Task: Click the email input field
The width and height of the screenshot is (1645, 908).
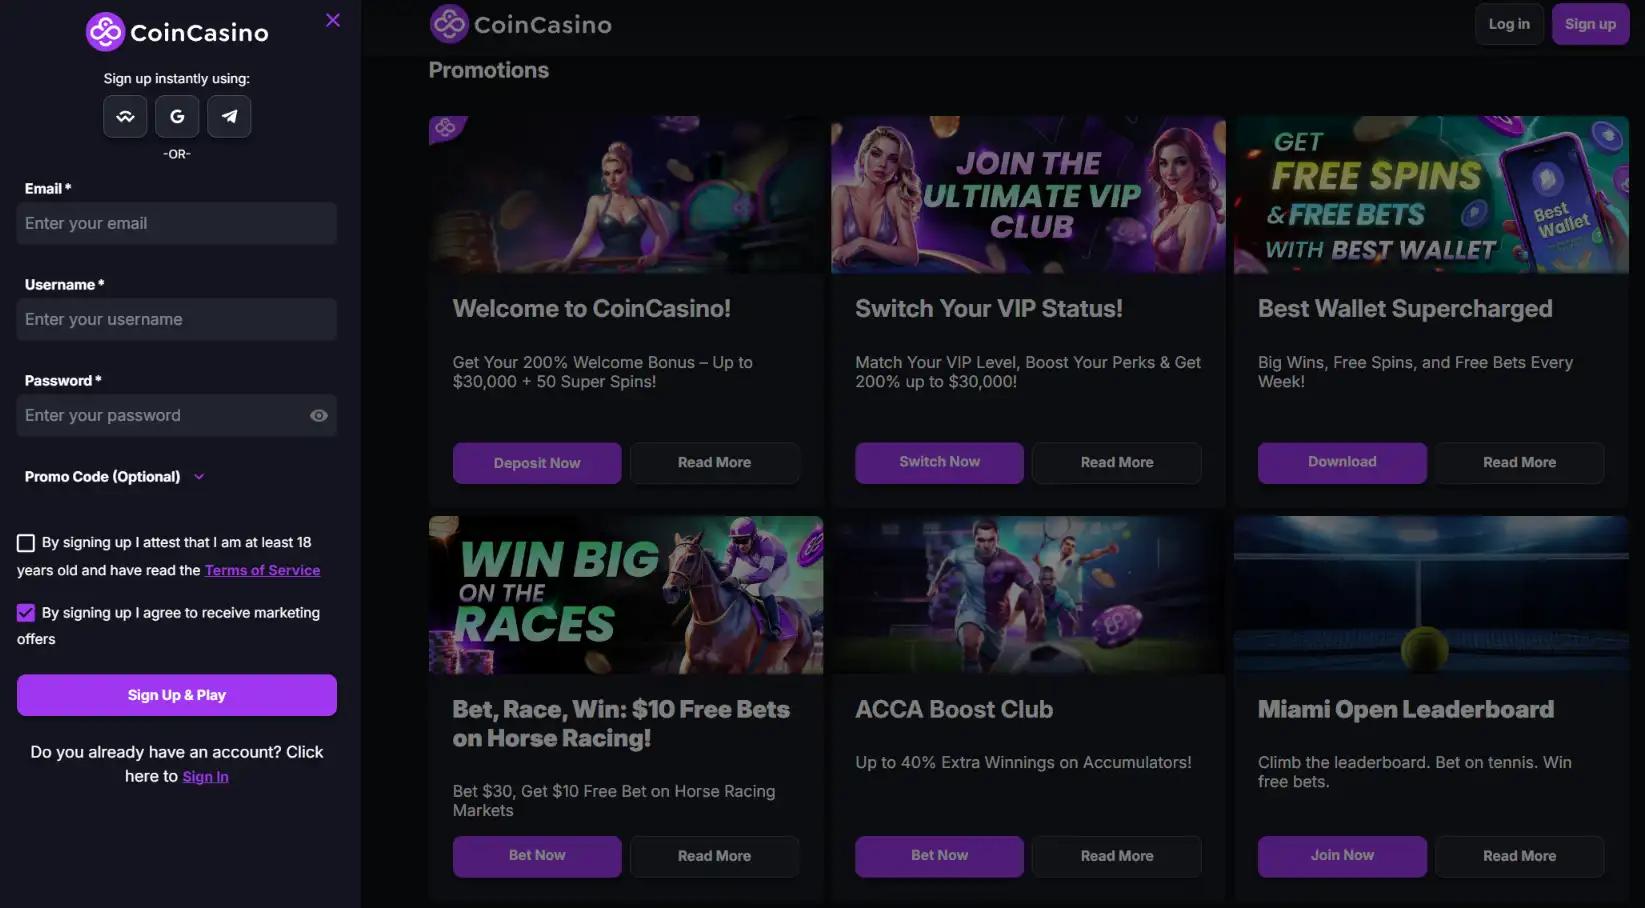Action: point(176,223)
